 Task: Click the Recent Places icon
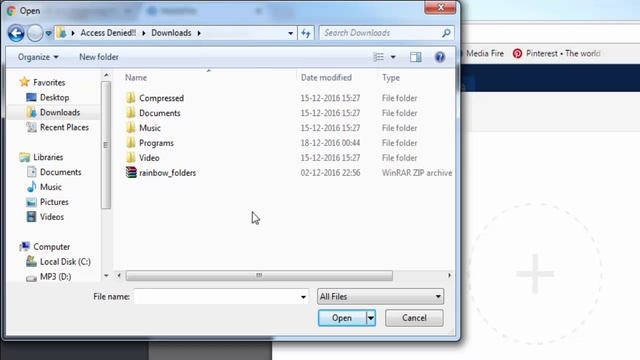(31, 127)
